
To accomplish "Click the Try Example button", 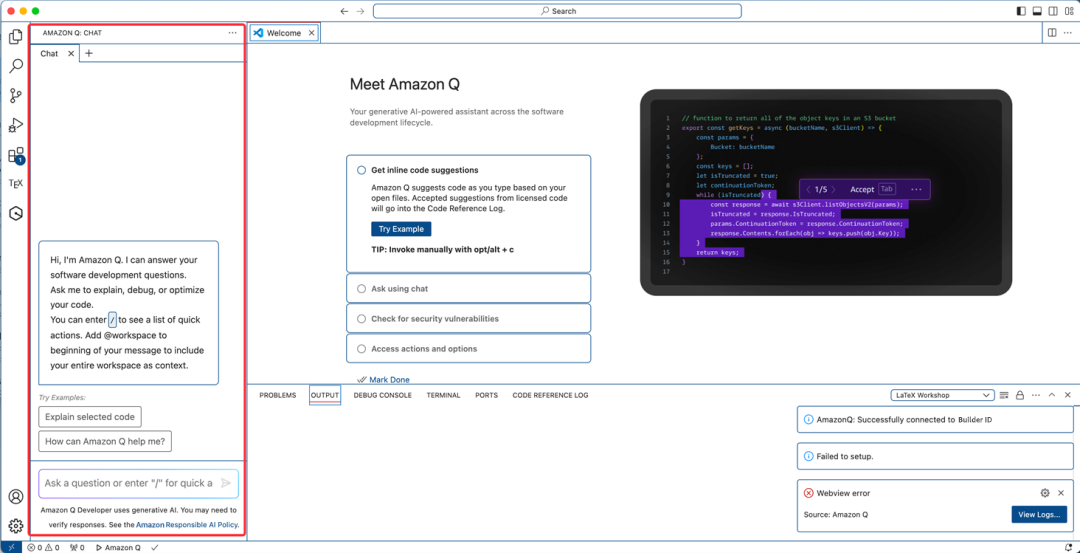I will point(402,229).
